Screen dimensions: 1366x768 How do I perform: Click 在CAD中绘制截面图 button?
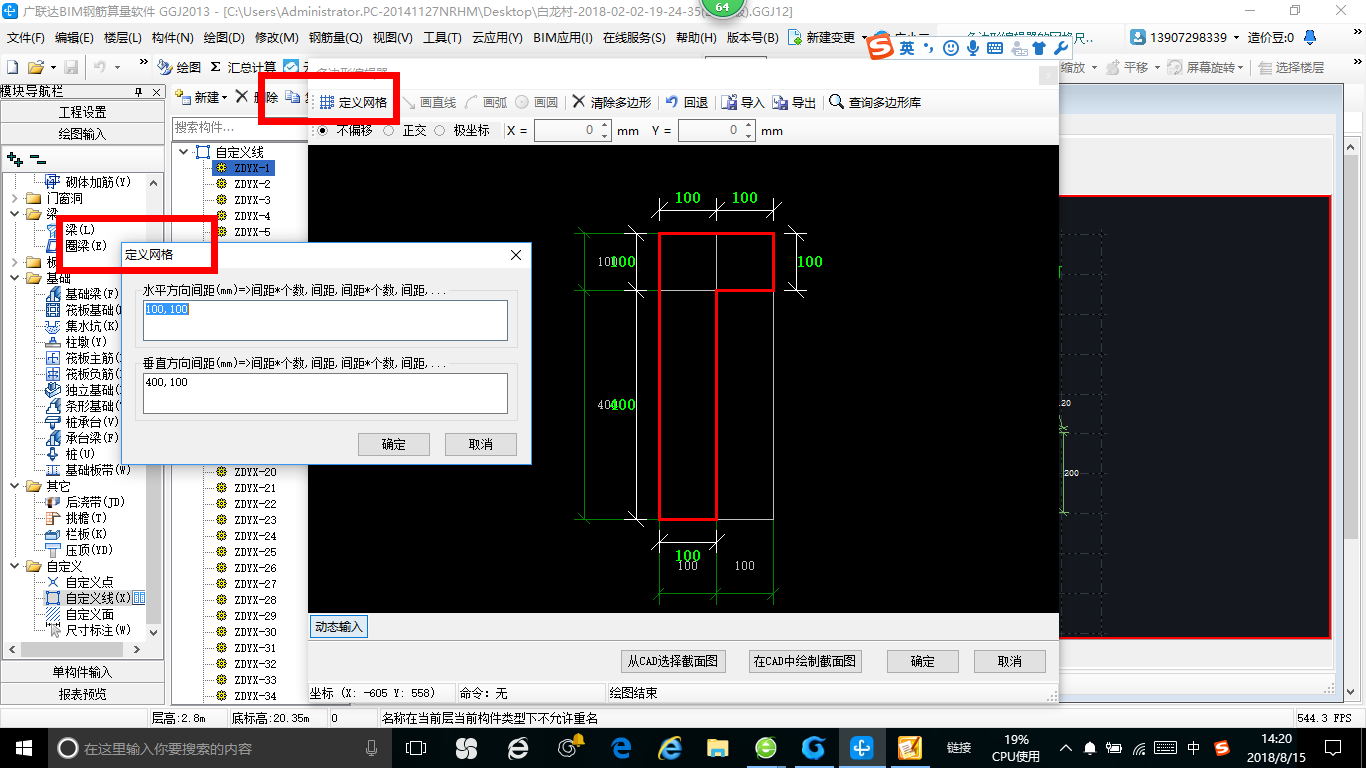(805, 661)
